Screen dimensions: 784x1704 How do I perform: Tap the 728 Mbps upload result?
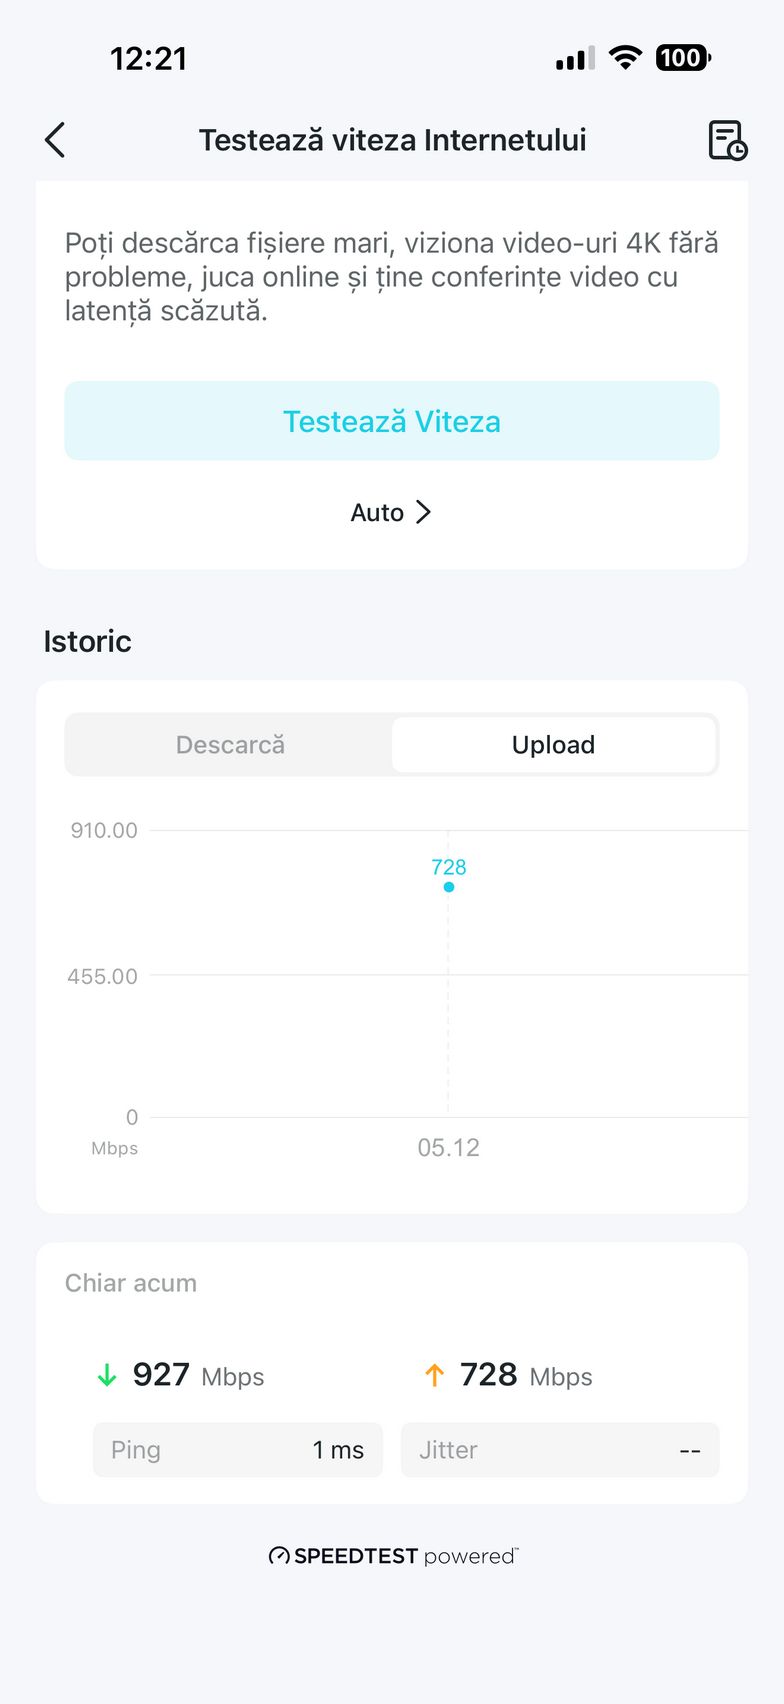pyautogui.click(x=525, y=1376)
